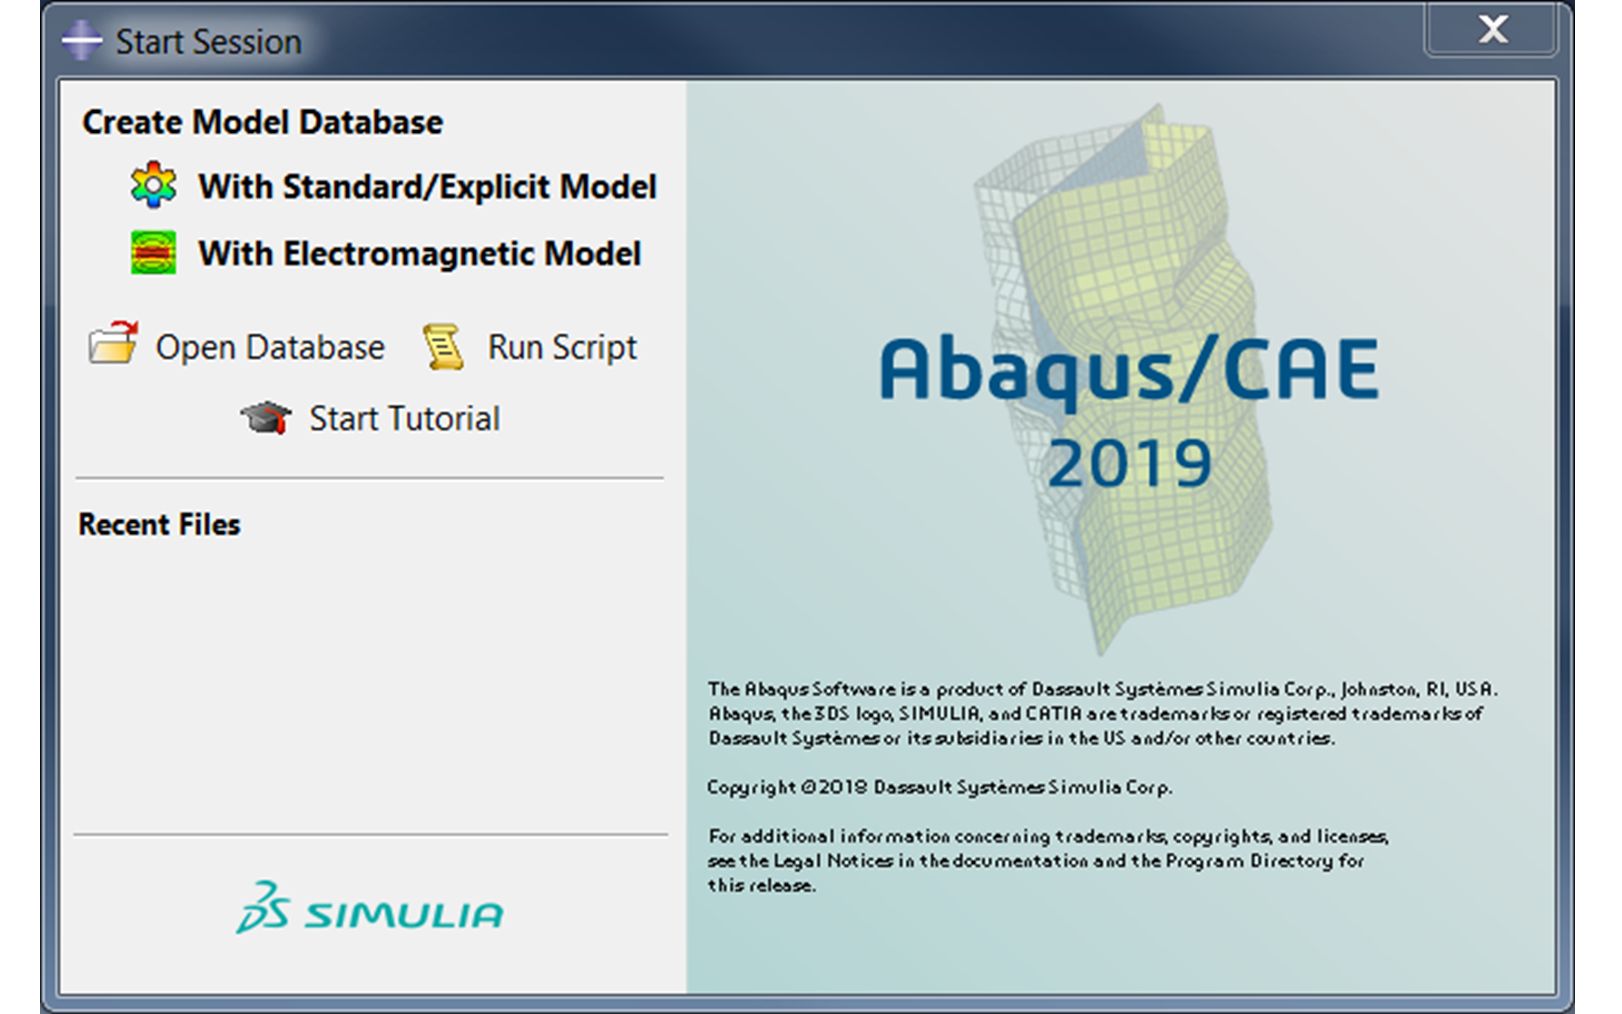Click the Create Model Database heading
This screenshot has width=1622, height=1014.
coord(262,122)
